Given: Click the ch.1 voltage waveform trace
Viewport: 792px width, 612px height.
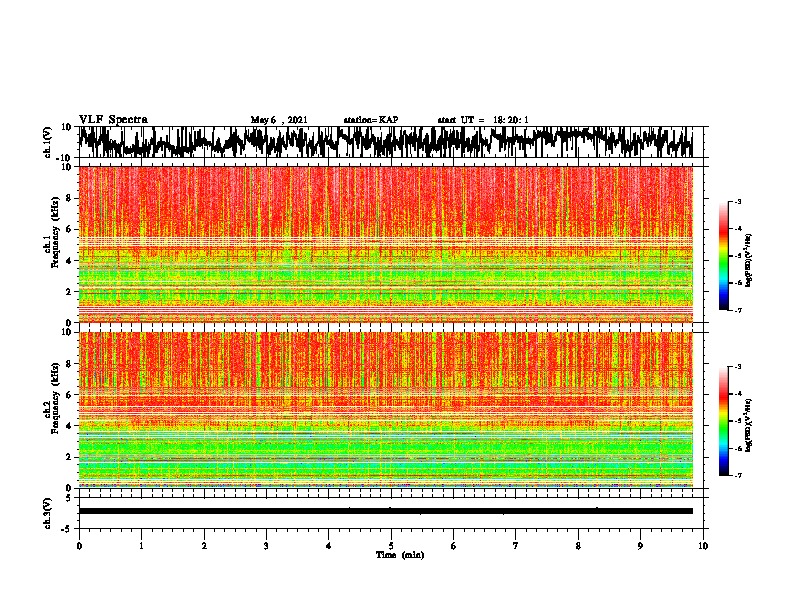Looking at the screenshot, I should click(385, 142).
